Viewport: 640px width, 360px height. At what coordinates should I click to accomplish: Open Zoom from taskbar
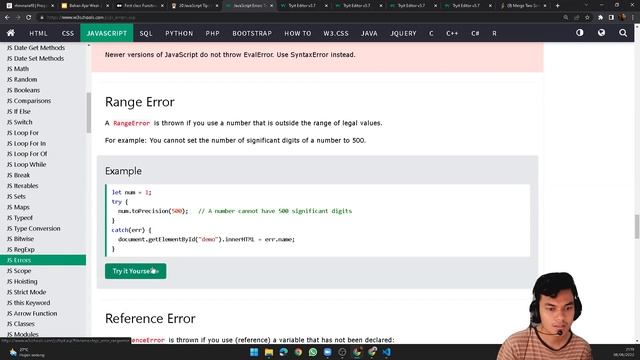327,352
